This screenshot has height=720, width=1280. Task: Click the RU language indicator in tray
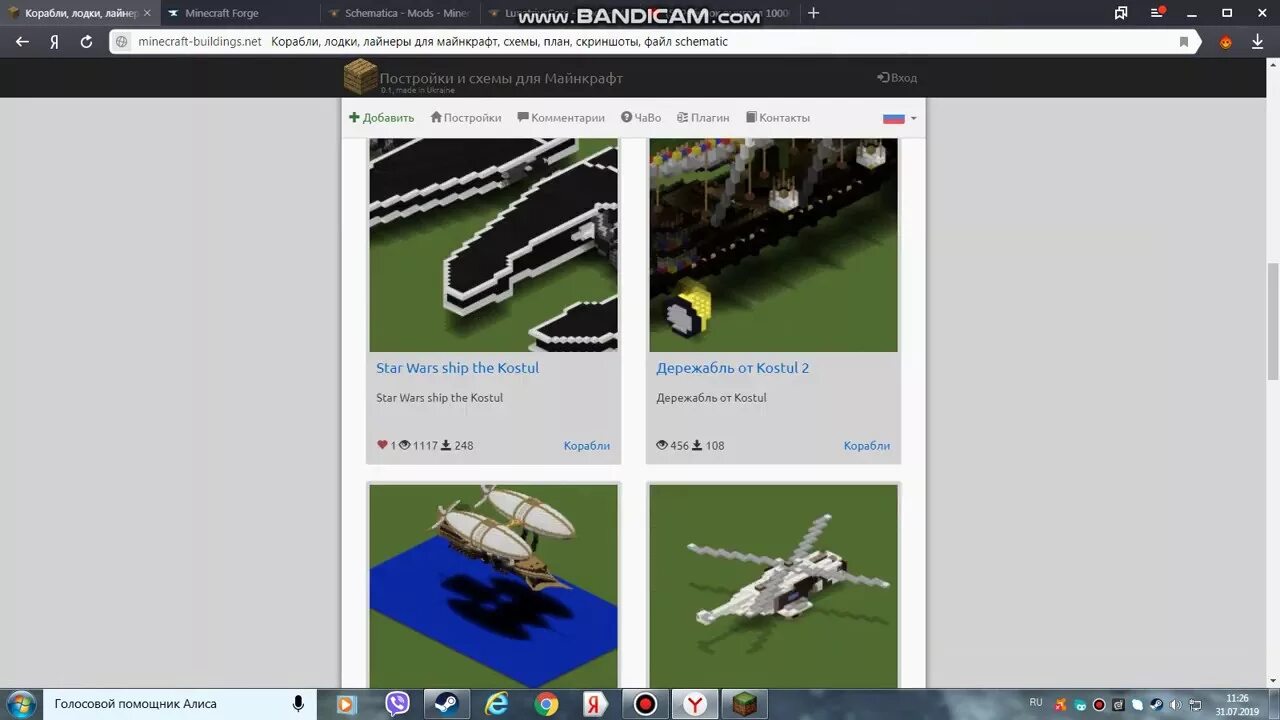1036,703
